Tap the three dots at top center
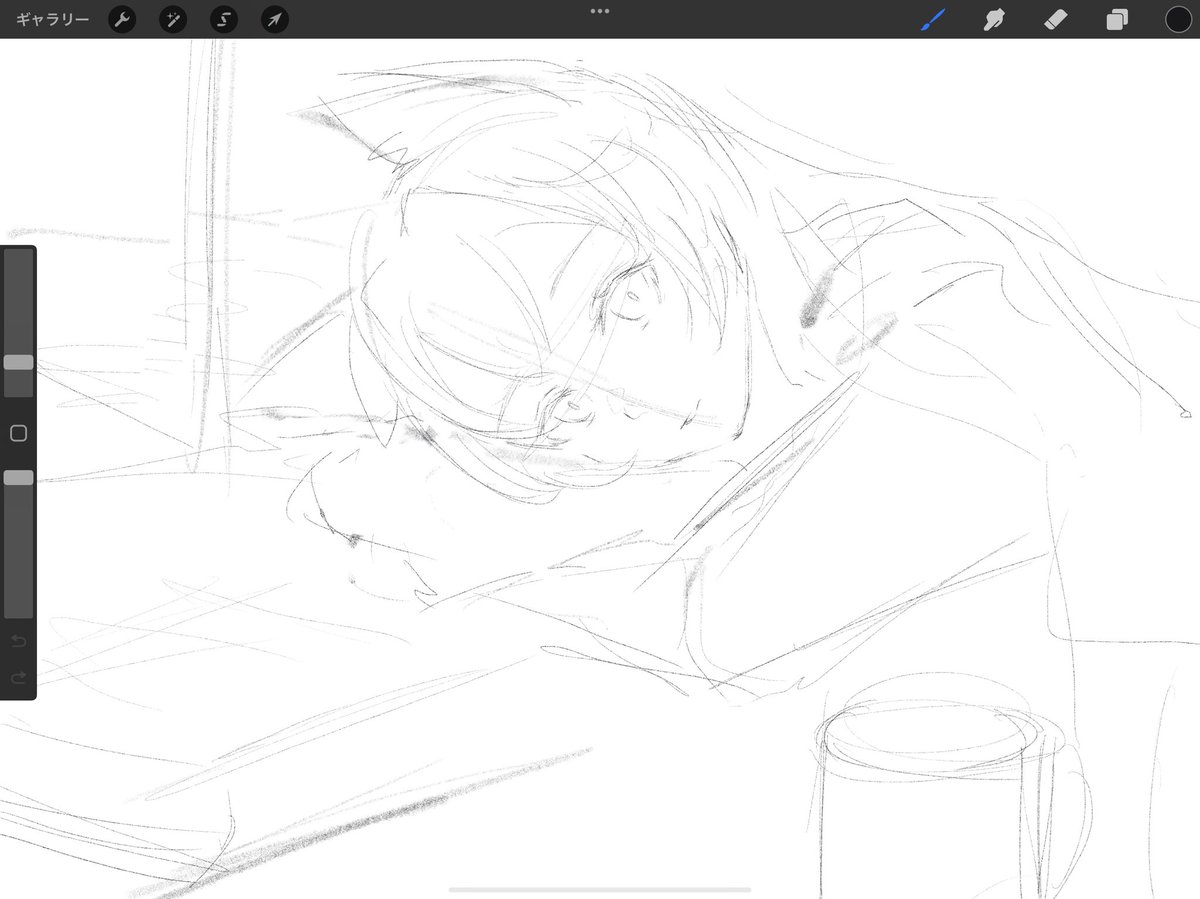 pyautogui.click(x=600, y=11)
